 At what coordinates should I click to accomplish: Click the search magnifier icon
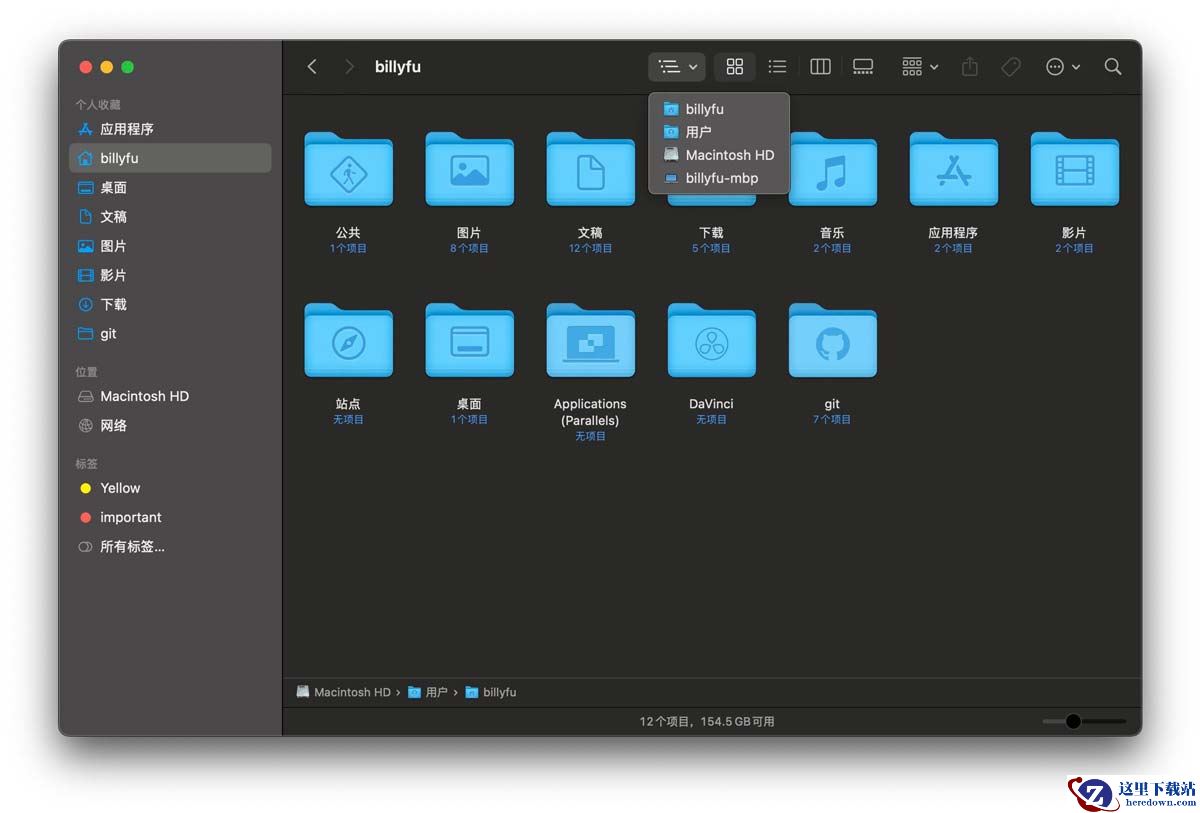point(1112,67)
